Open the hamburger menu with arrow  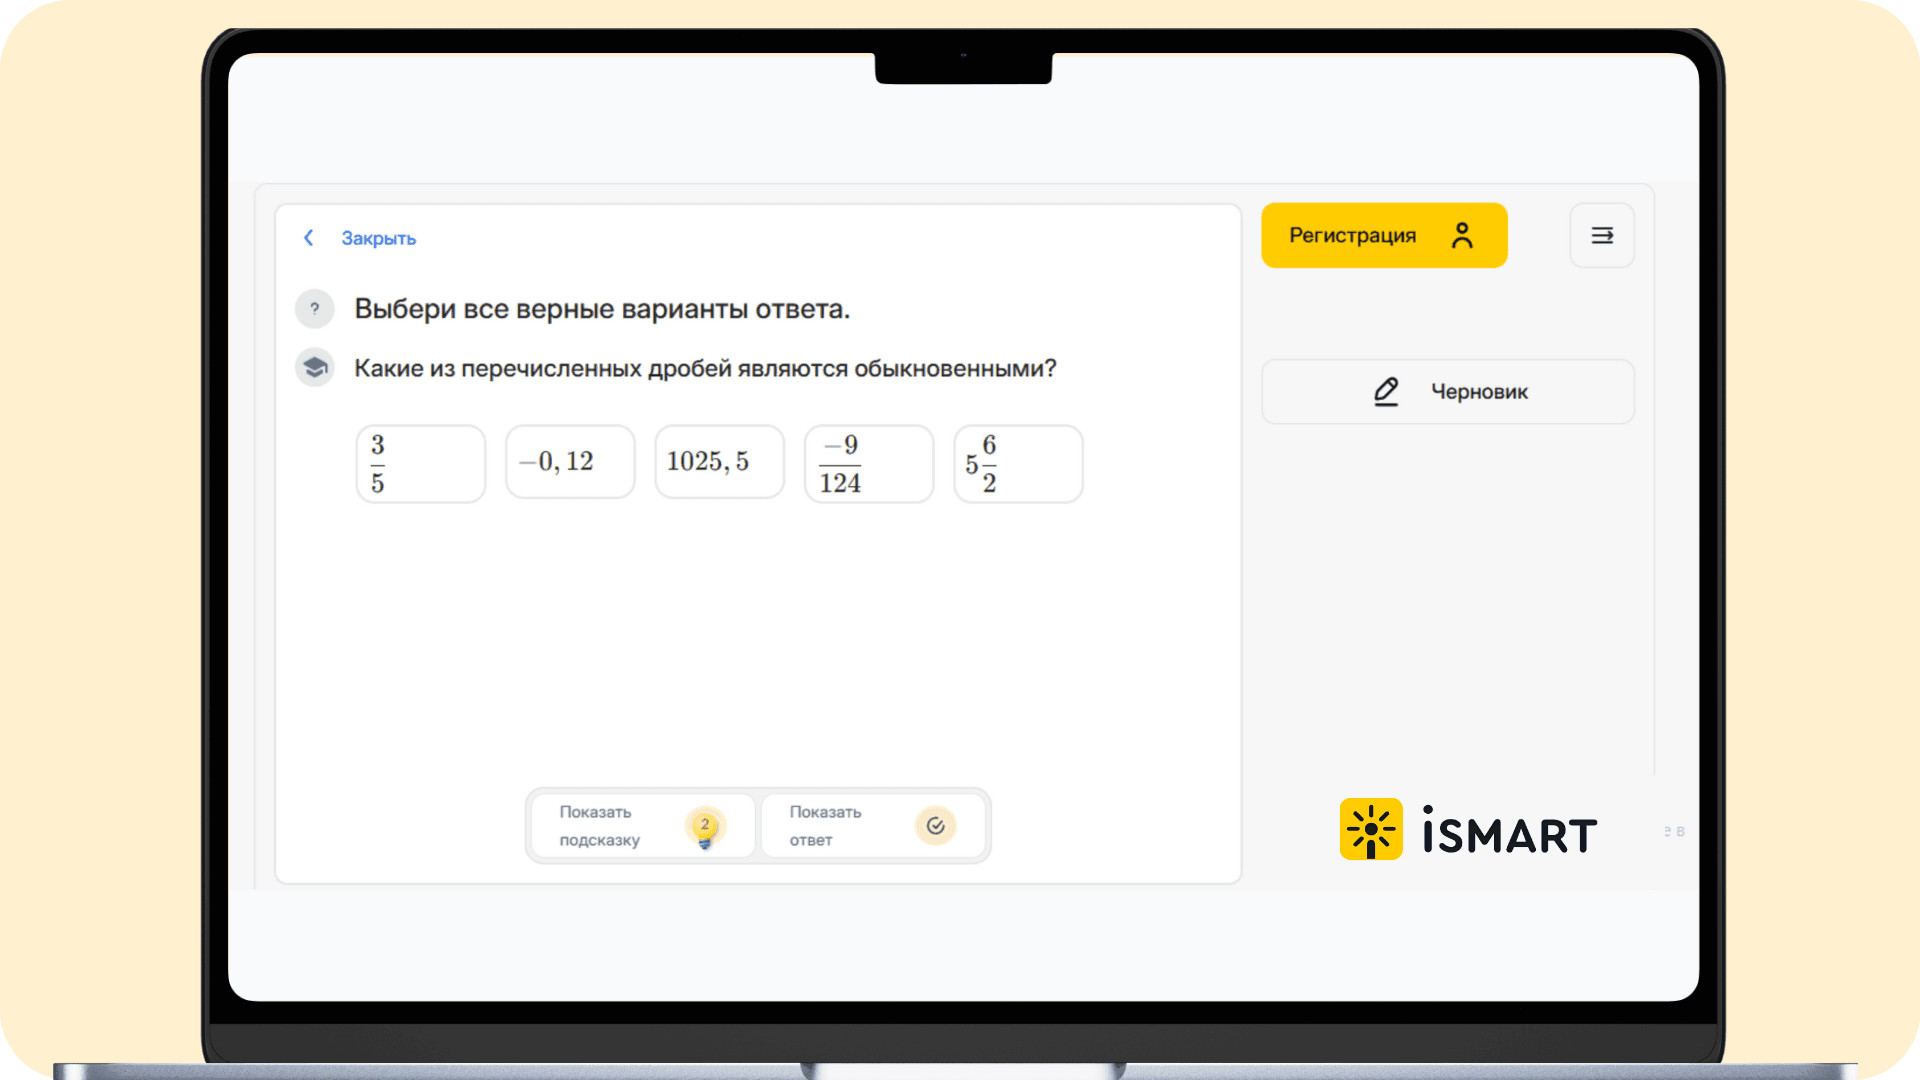[1602, 236]
